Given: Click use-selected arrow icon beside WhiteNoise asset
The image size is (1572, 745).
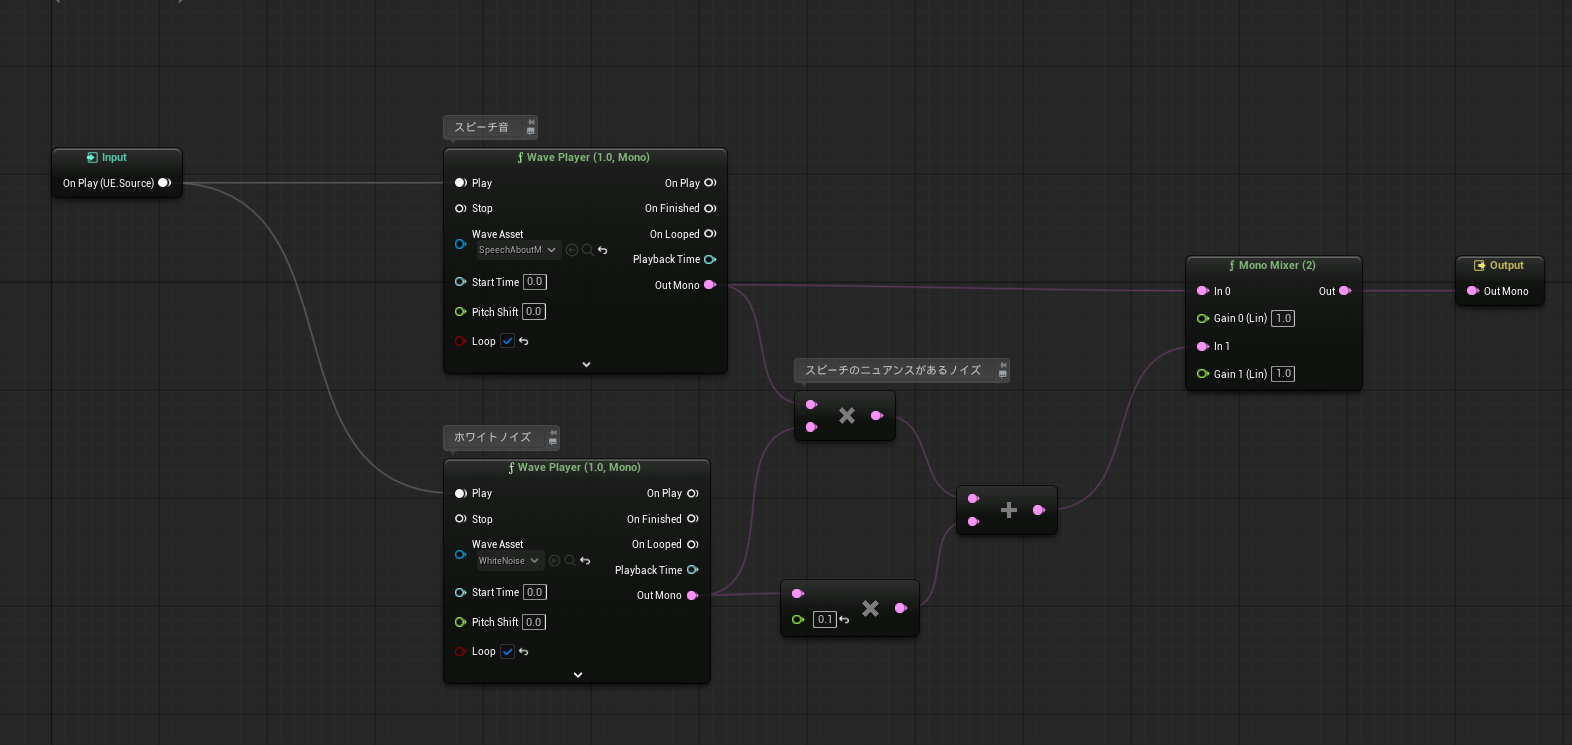Looking at the screenshot, I should [554, 561].
